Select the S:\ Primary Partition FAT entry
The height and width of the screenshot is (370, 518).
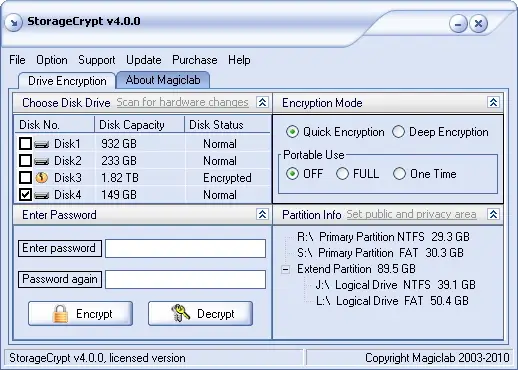(380, 253)
